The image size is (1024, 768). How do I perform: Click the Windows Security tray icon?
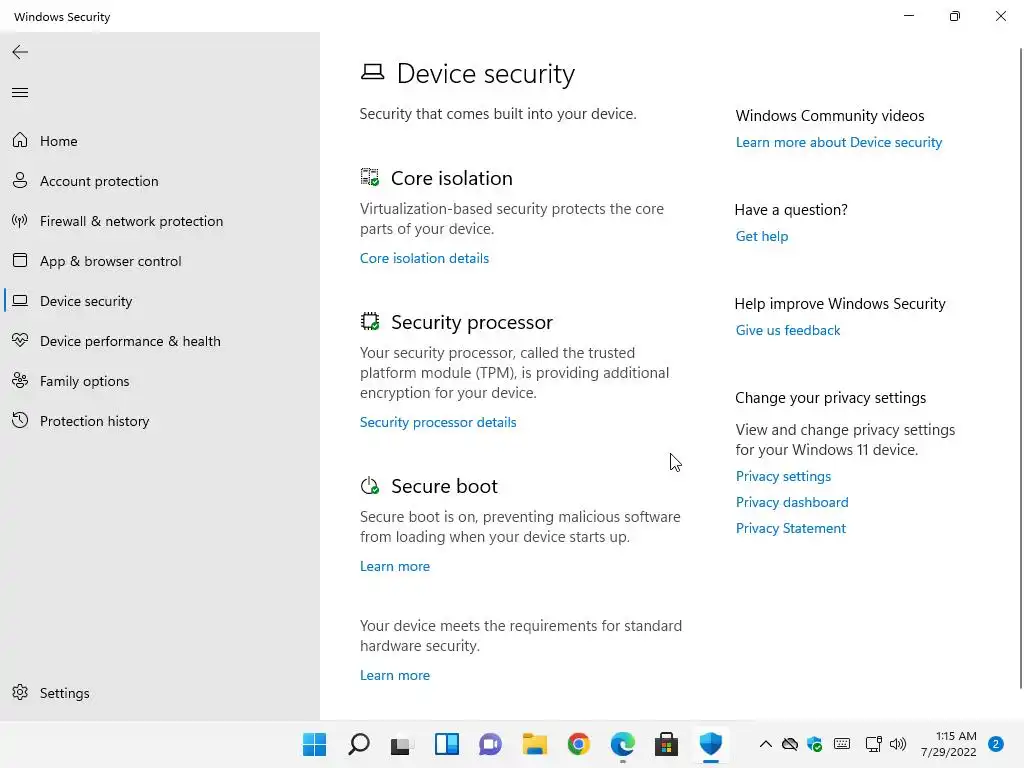pyautogui.click(x=814, y=744)
